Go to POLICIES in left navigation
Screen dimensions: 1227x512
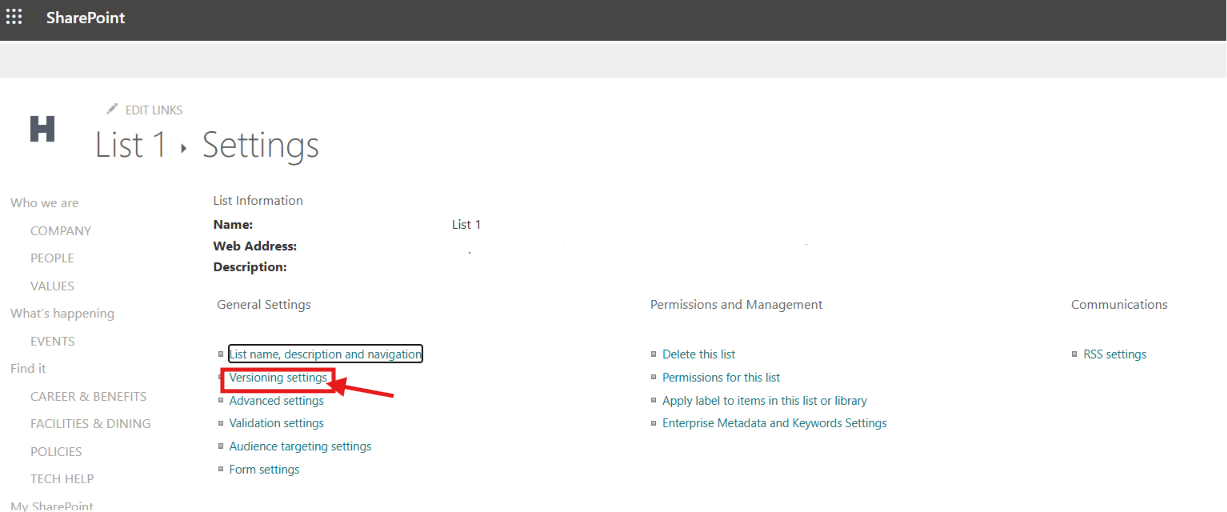click(56, 451)
